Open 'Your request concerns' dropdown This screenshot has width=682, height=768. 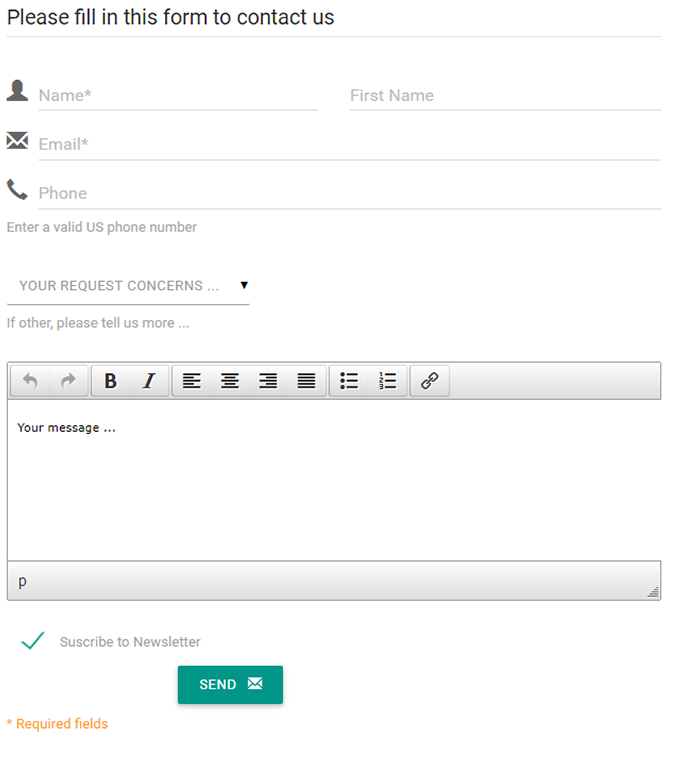[128, 286]
